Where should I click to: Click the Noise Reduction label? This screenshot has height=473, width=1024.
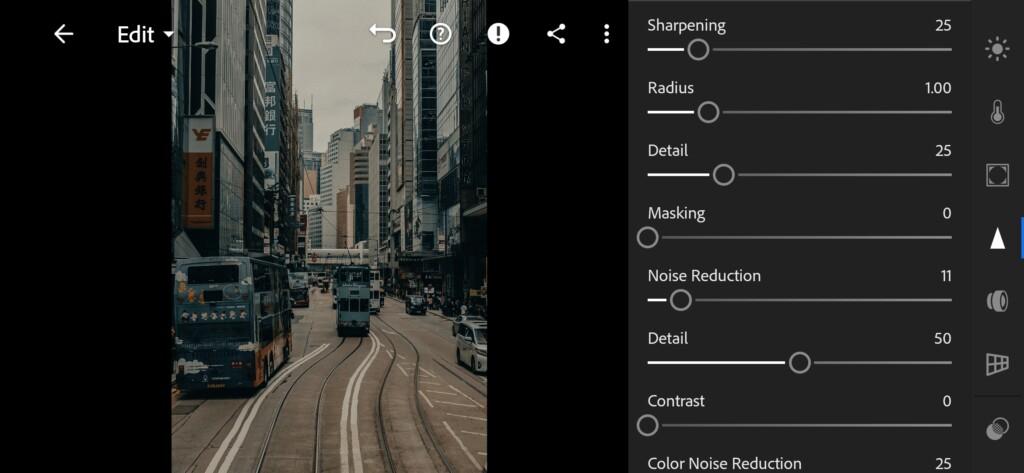click(x=704, y=276)
